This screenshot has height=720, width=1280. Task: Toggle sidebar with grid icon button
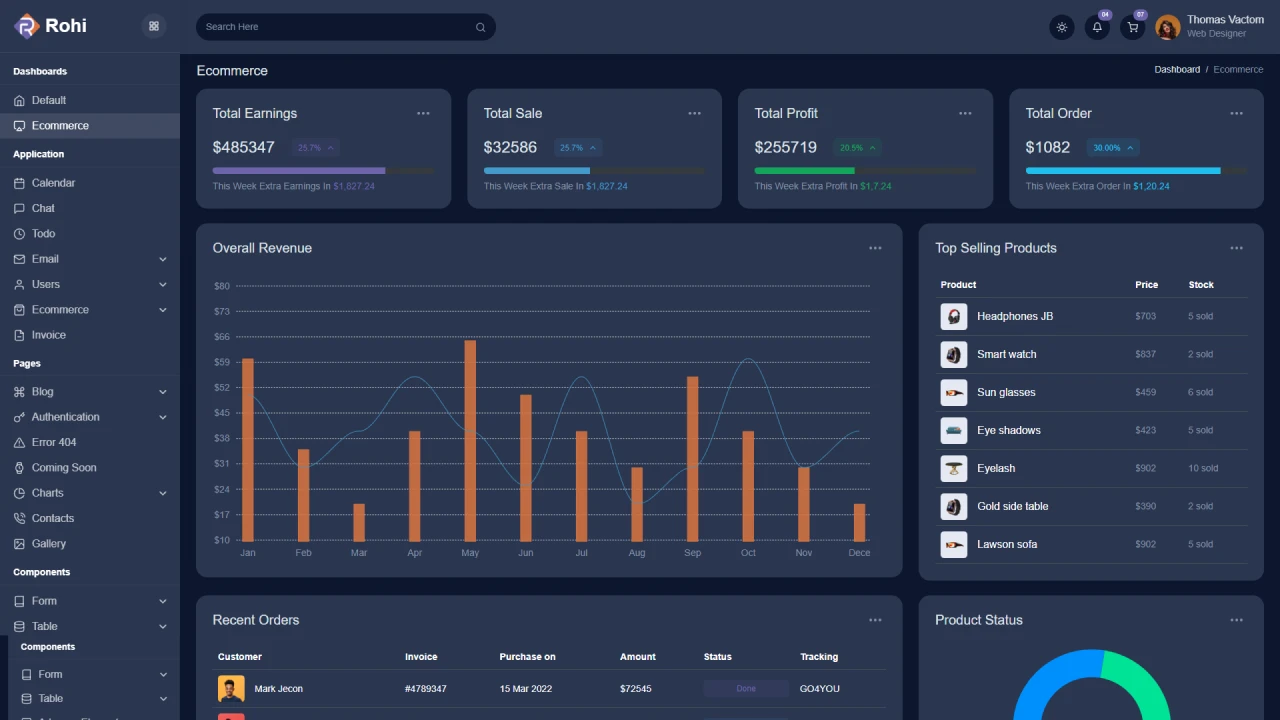click(154, 26)
